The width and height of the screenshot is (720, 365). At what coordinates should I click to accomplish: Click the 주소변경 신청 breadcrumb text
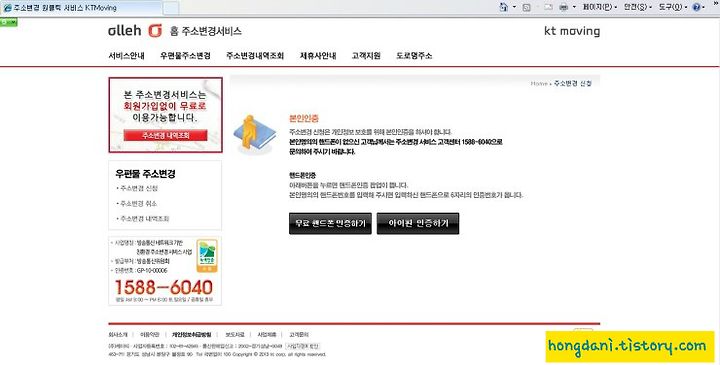point(573,84)
